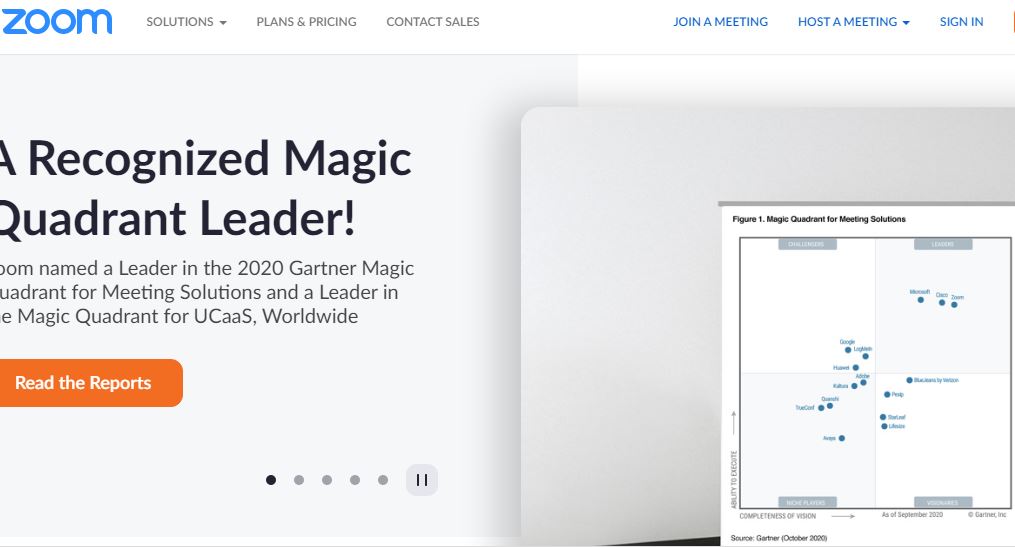Click Join a Meeting link
The width and height of the screenshot is (1015, 547).
click(720, 22)
